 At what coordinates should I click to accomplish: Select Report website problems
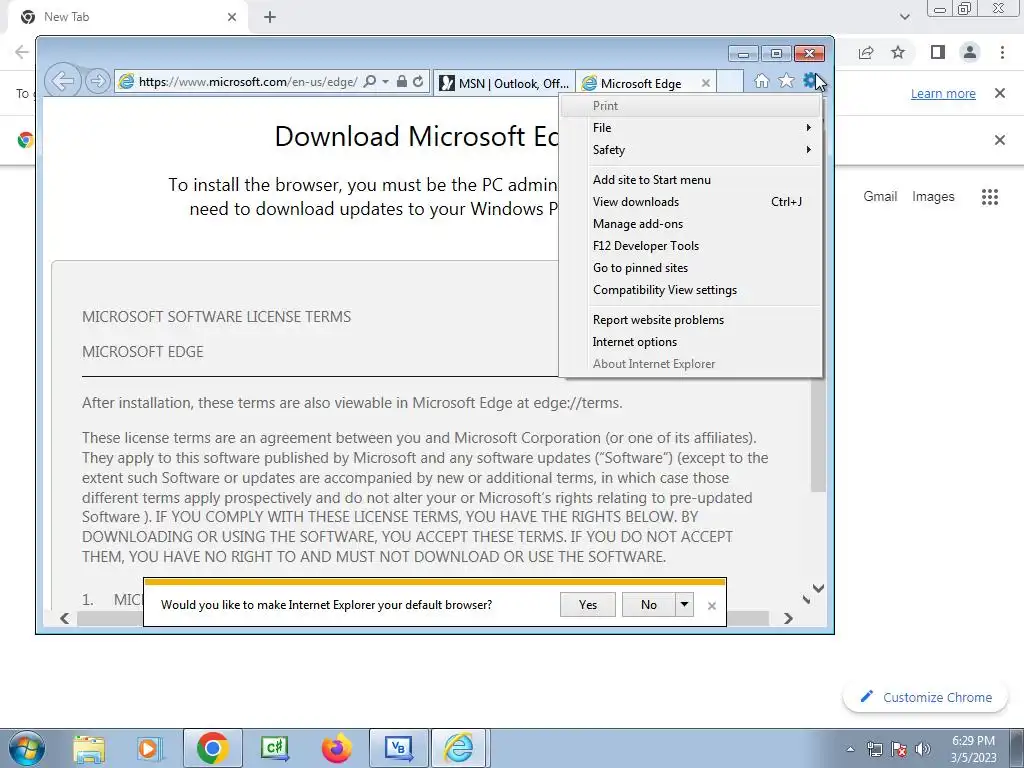click(690, 320)
